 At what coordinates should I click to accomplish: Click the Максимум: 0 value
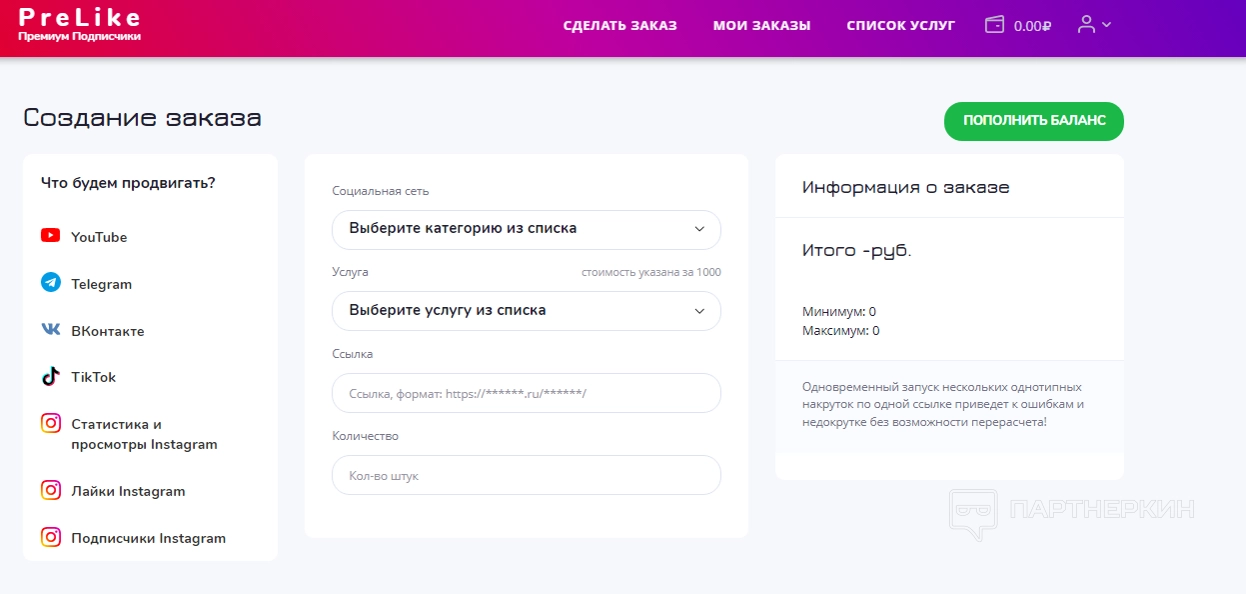coord(841,331)
